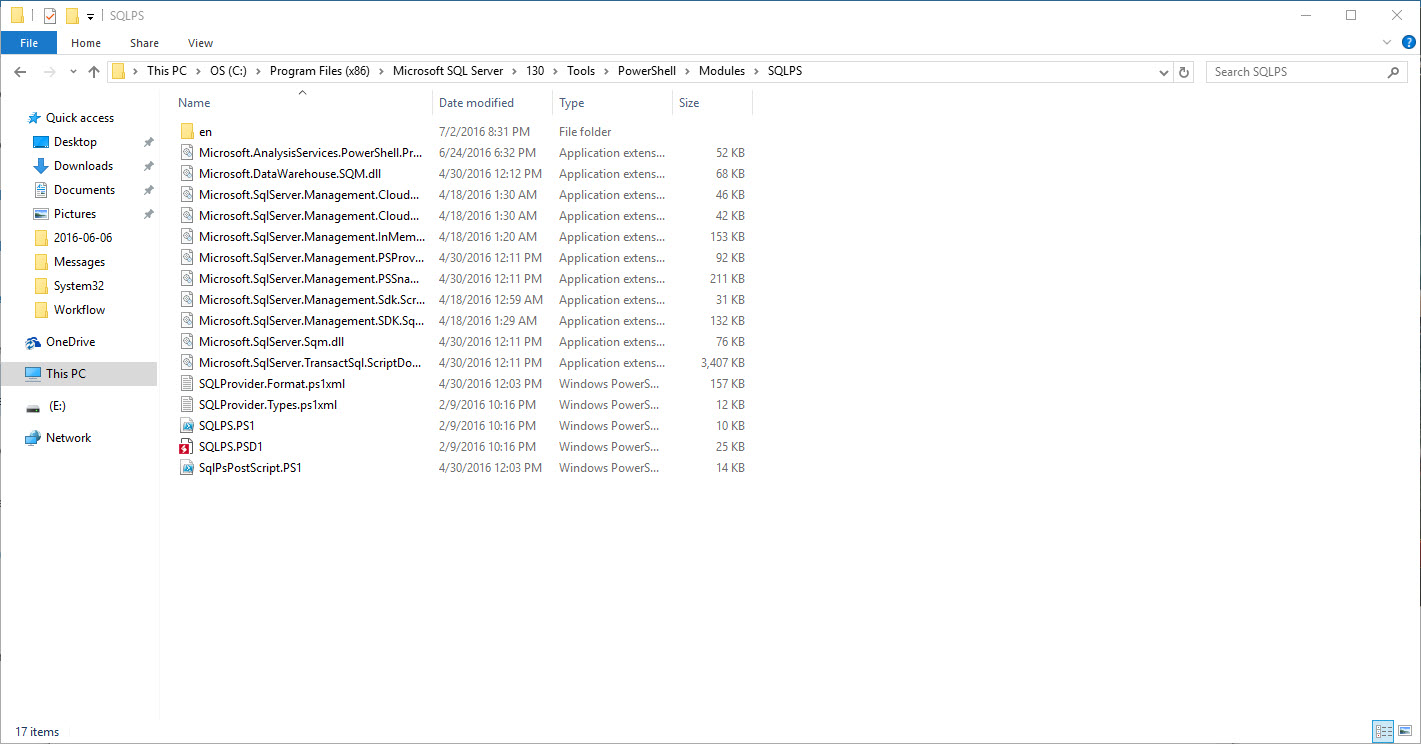Expand chevron after 'Tools' in address bar
The height and width of the screenshot is (744, 1421).
607,72
